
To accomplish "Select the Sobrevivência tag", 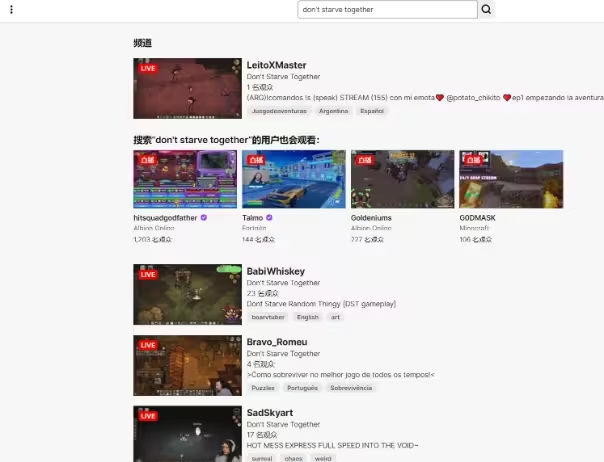I will 351,388.
